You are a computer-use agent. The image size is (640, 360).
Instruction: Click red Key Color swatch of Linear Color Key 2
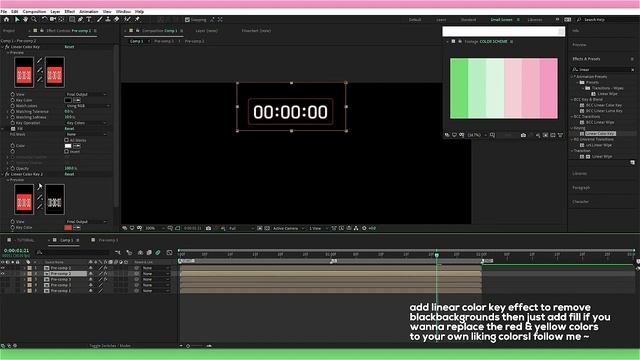[x=68, y=227]
